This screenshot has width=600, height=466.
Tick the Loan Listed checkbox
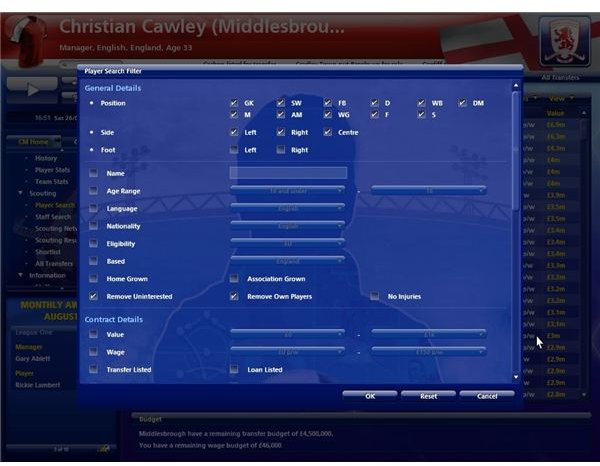tap(234, 370)
